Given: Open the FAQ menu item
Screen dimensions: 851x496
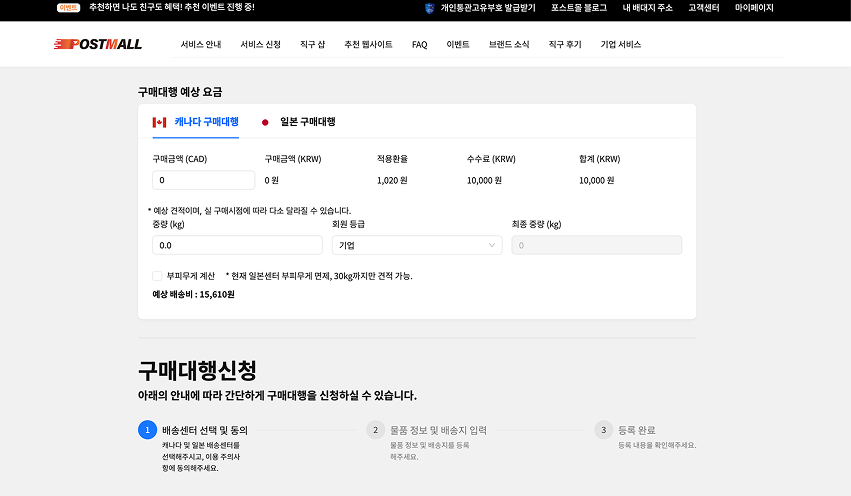Looking at the screenshot, I should tap(419, 45).
